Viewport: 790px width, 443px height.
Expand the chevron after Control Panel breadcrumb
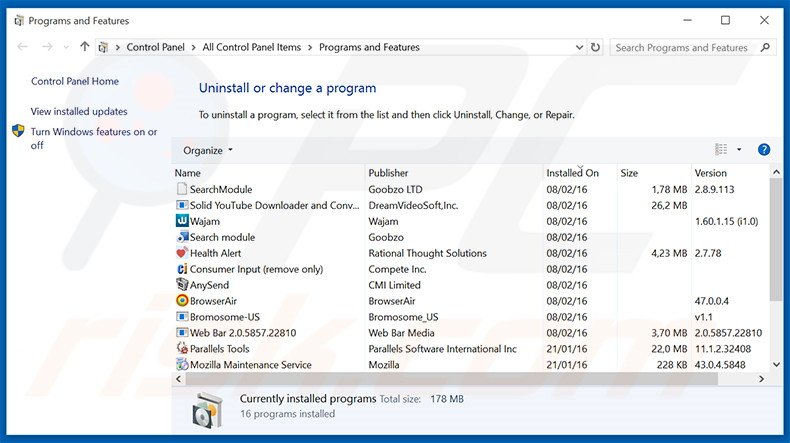point(193,47)
